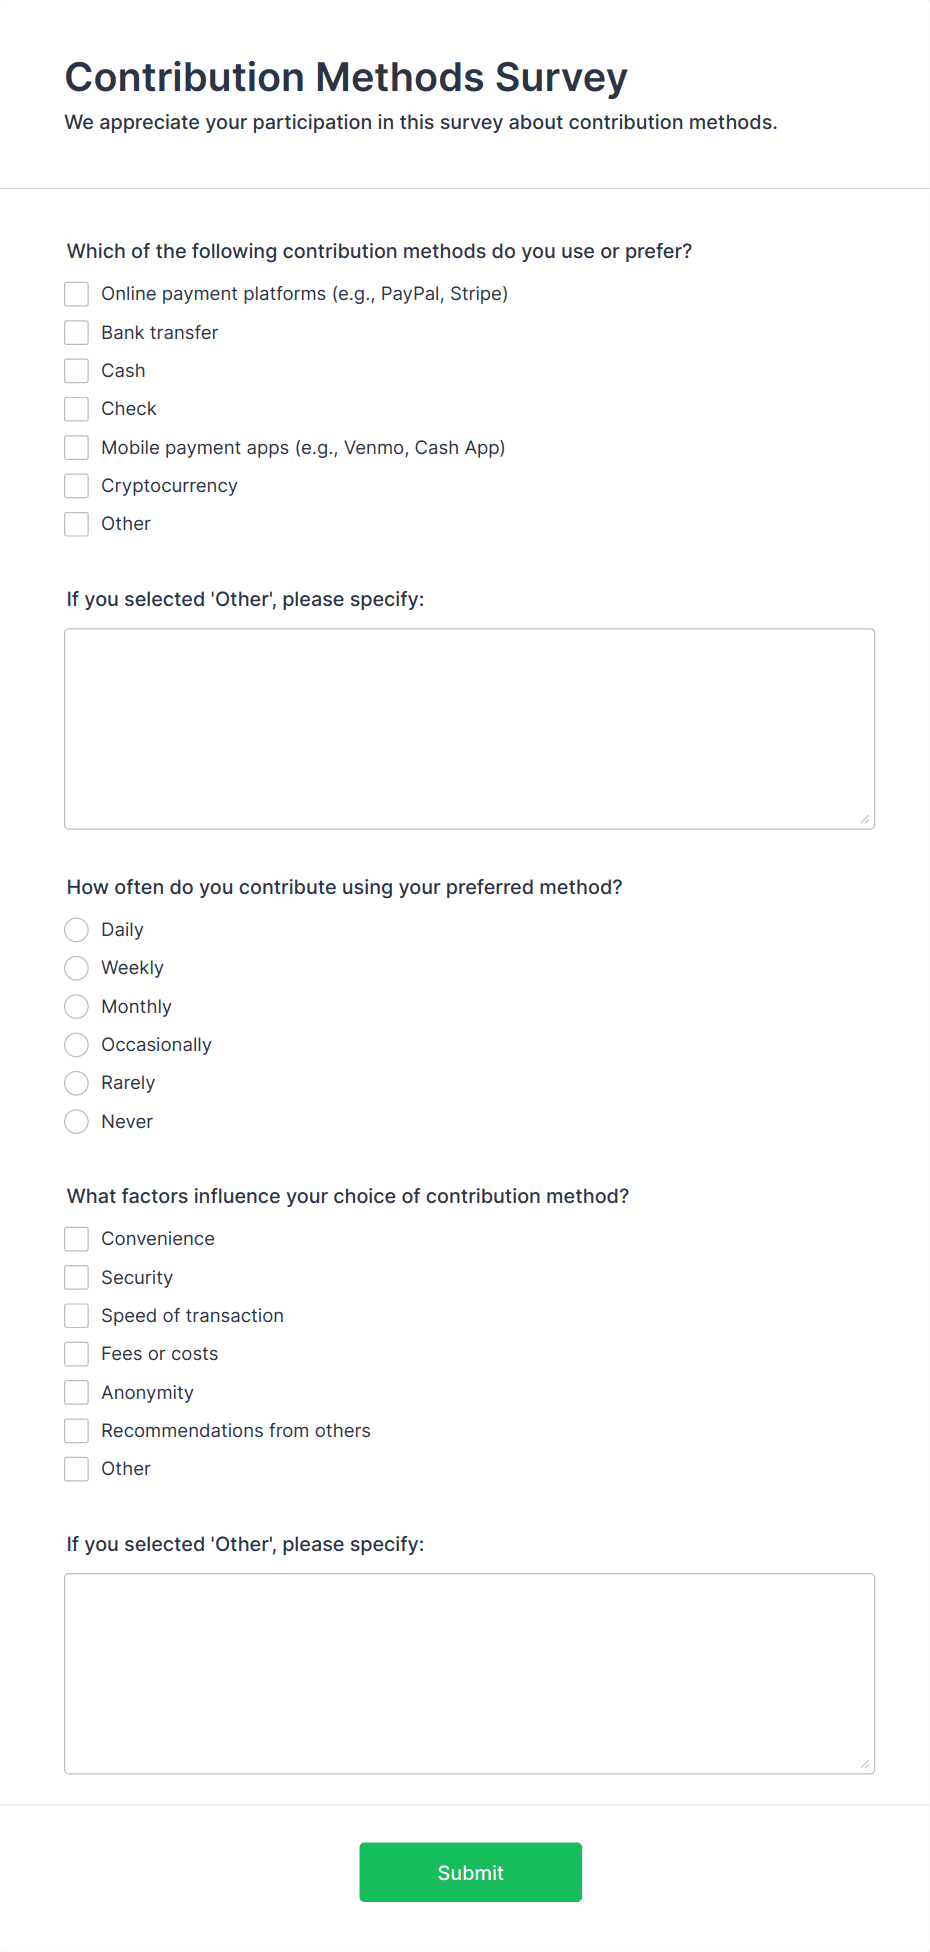
Task: Tick the Bank transfer checkbox
Action: (77, 332)
